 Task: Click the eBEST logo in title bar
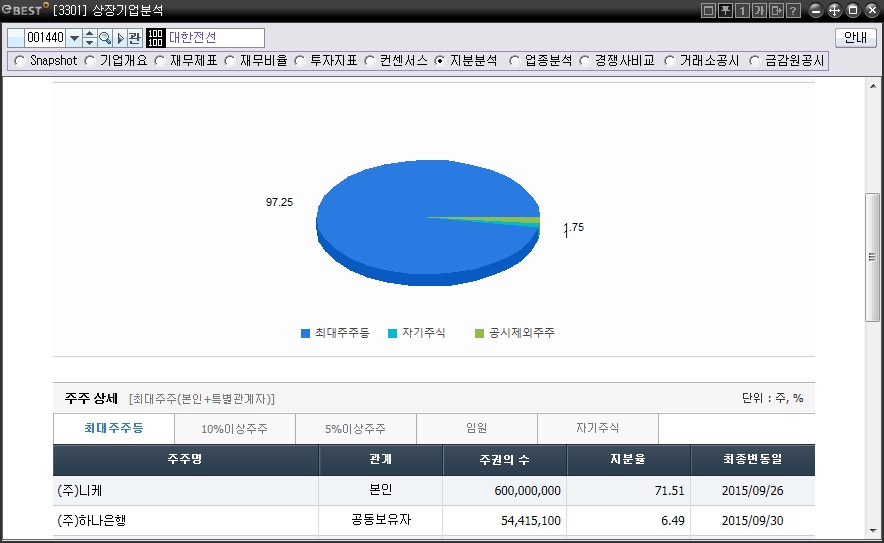coord(25,10)
